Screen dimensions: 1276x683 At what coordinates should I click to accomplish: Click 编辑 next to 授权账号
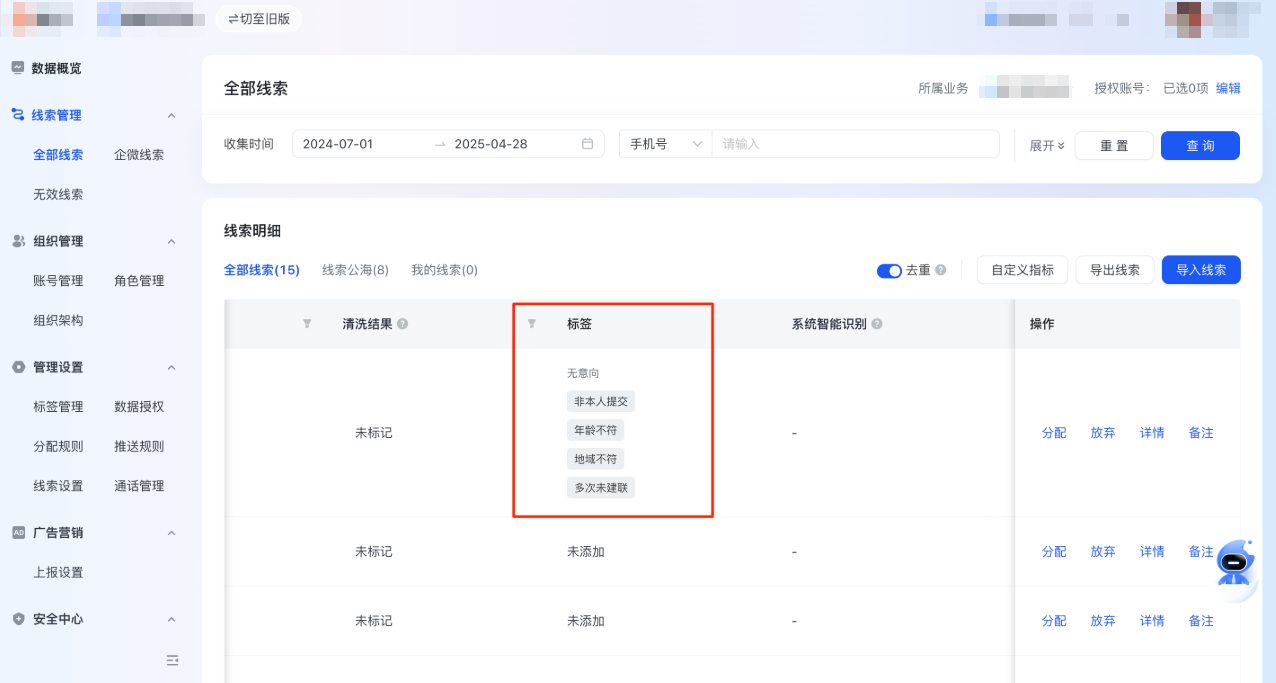1228,88
